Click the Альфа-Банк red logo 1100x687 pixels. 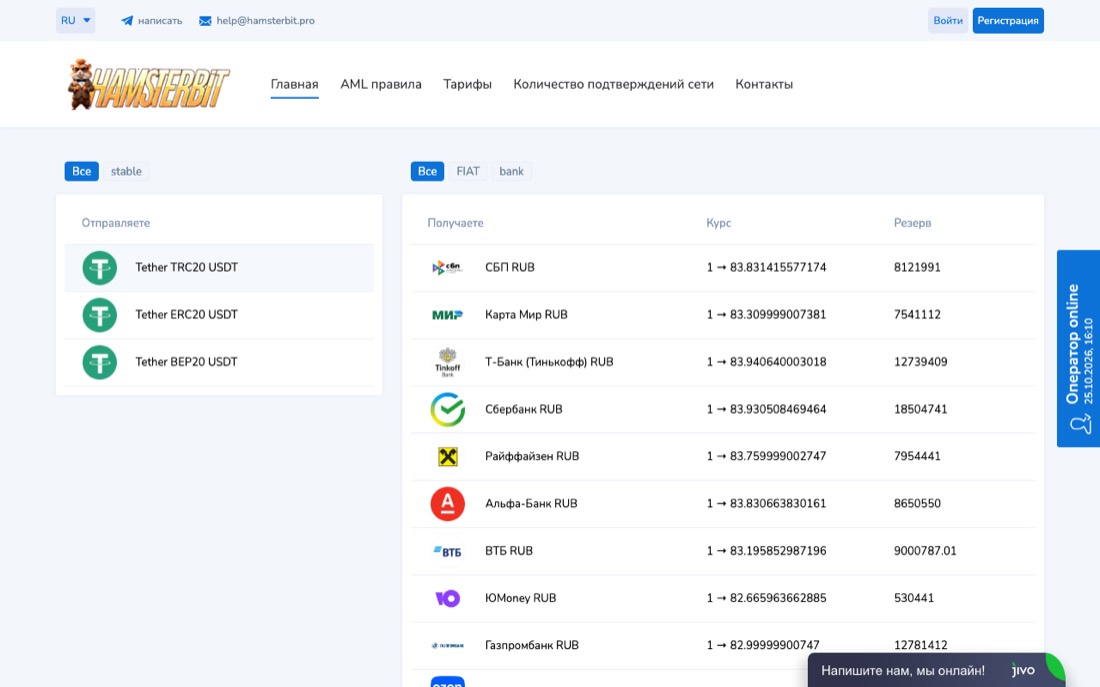(x=448, y=504)
